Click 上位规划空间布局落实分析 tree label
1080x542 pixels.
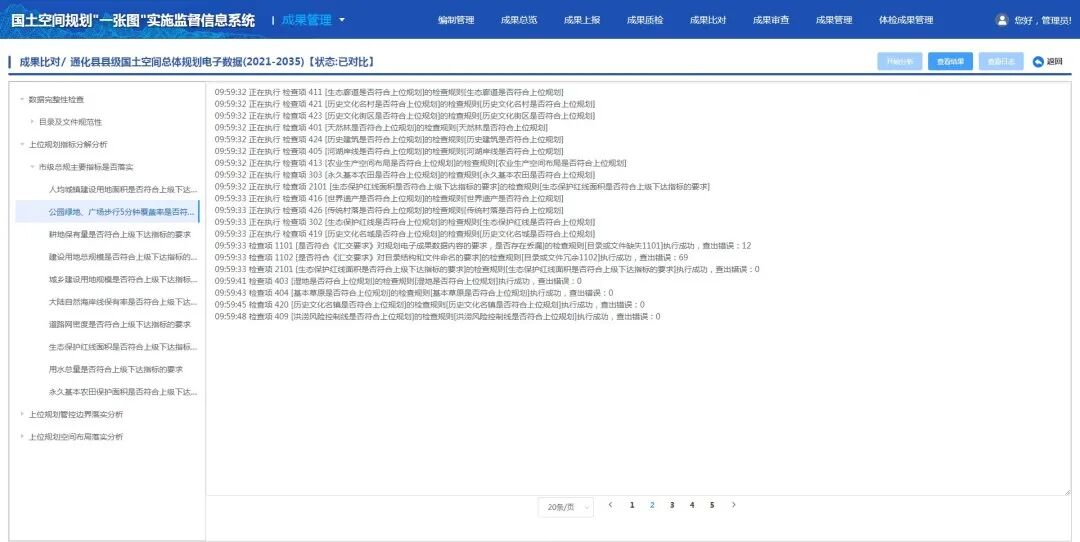pos(76,437)
